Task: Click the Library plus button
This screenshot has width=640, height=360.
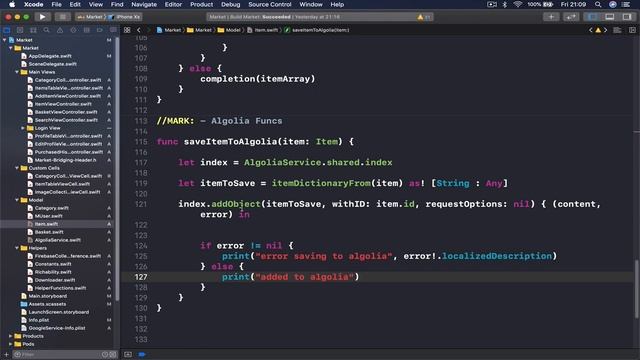Action: tap(551, 17)
